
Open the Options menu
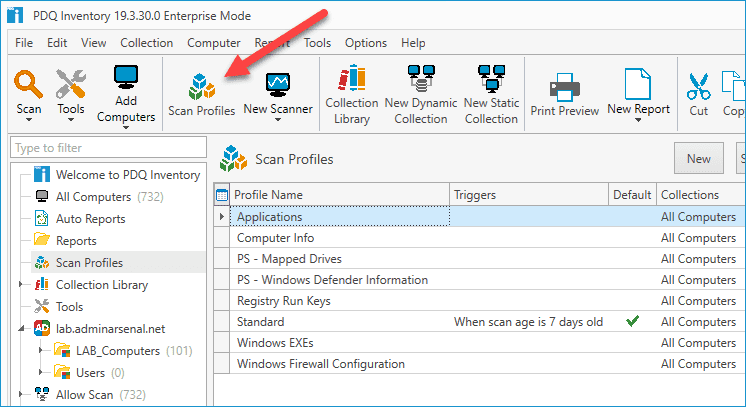pos(366,43)
